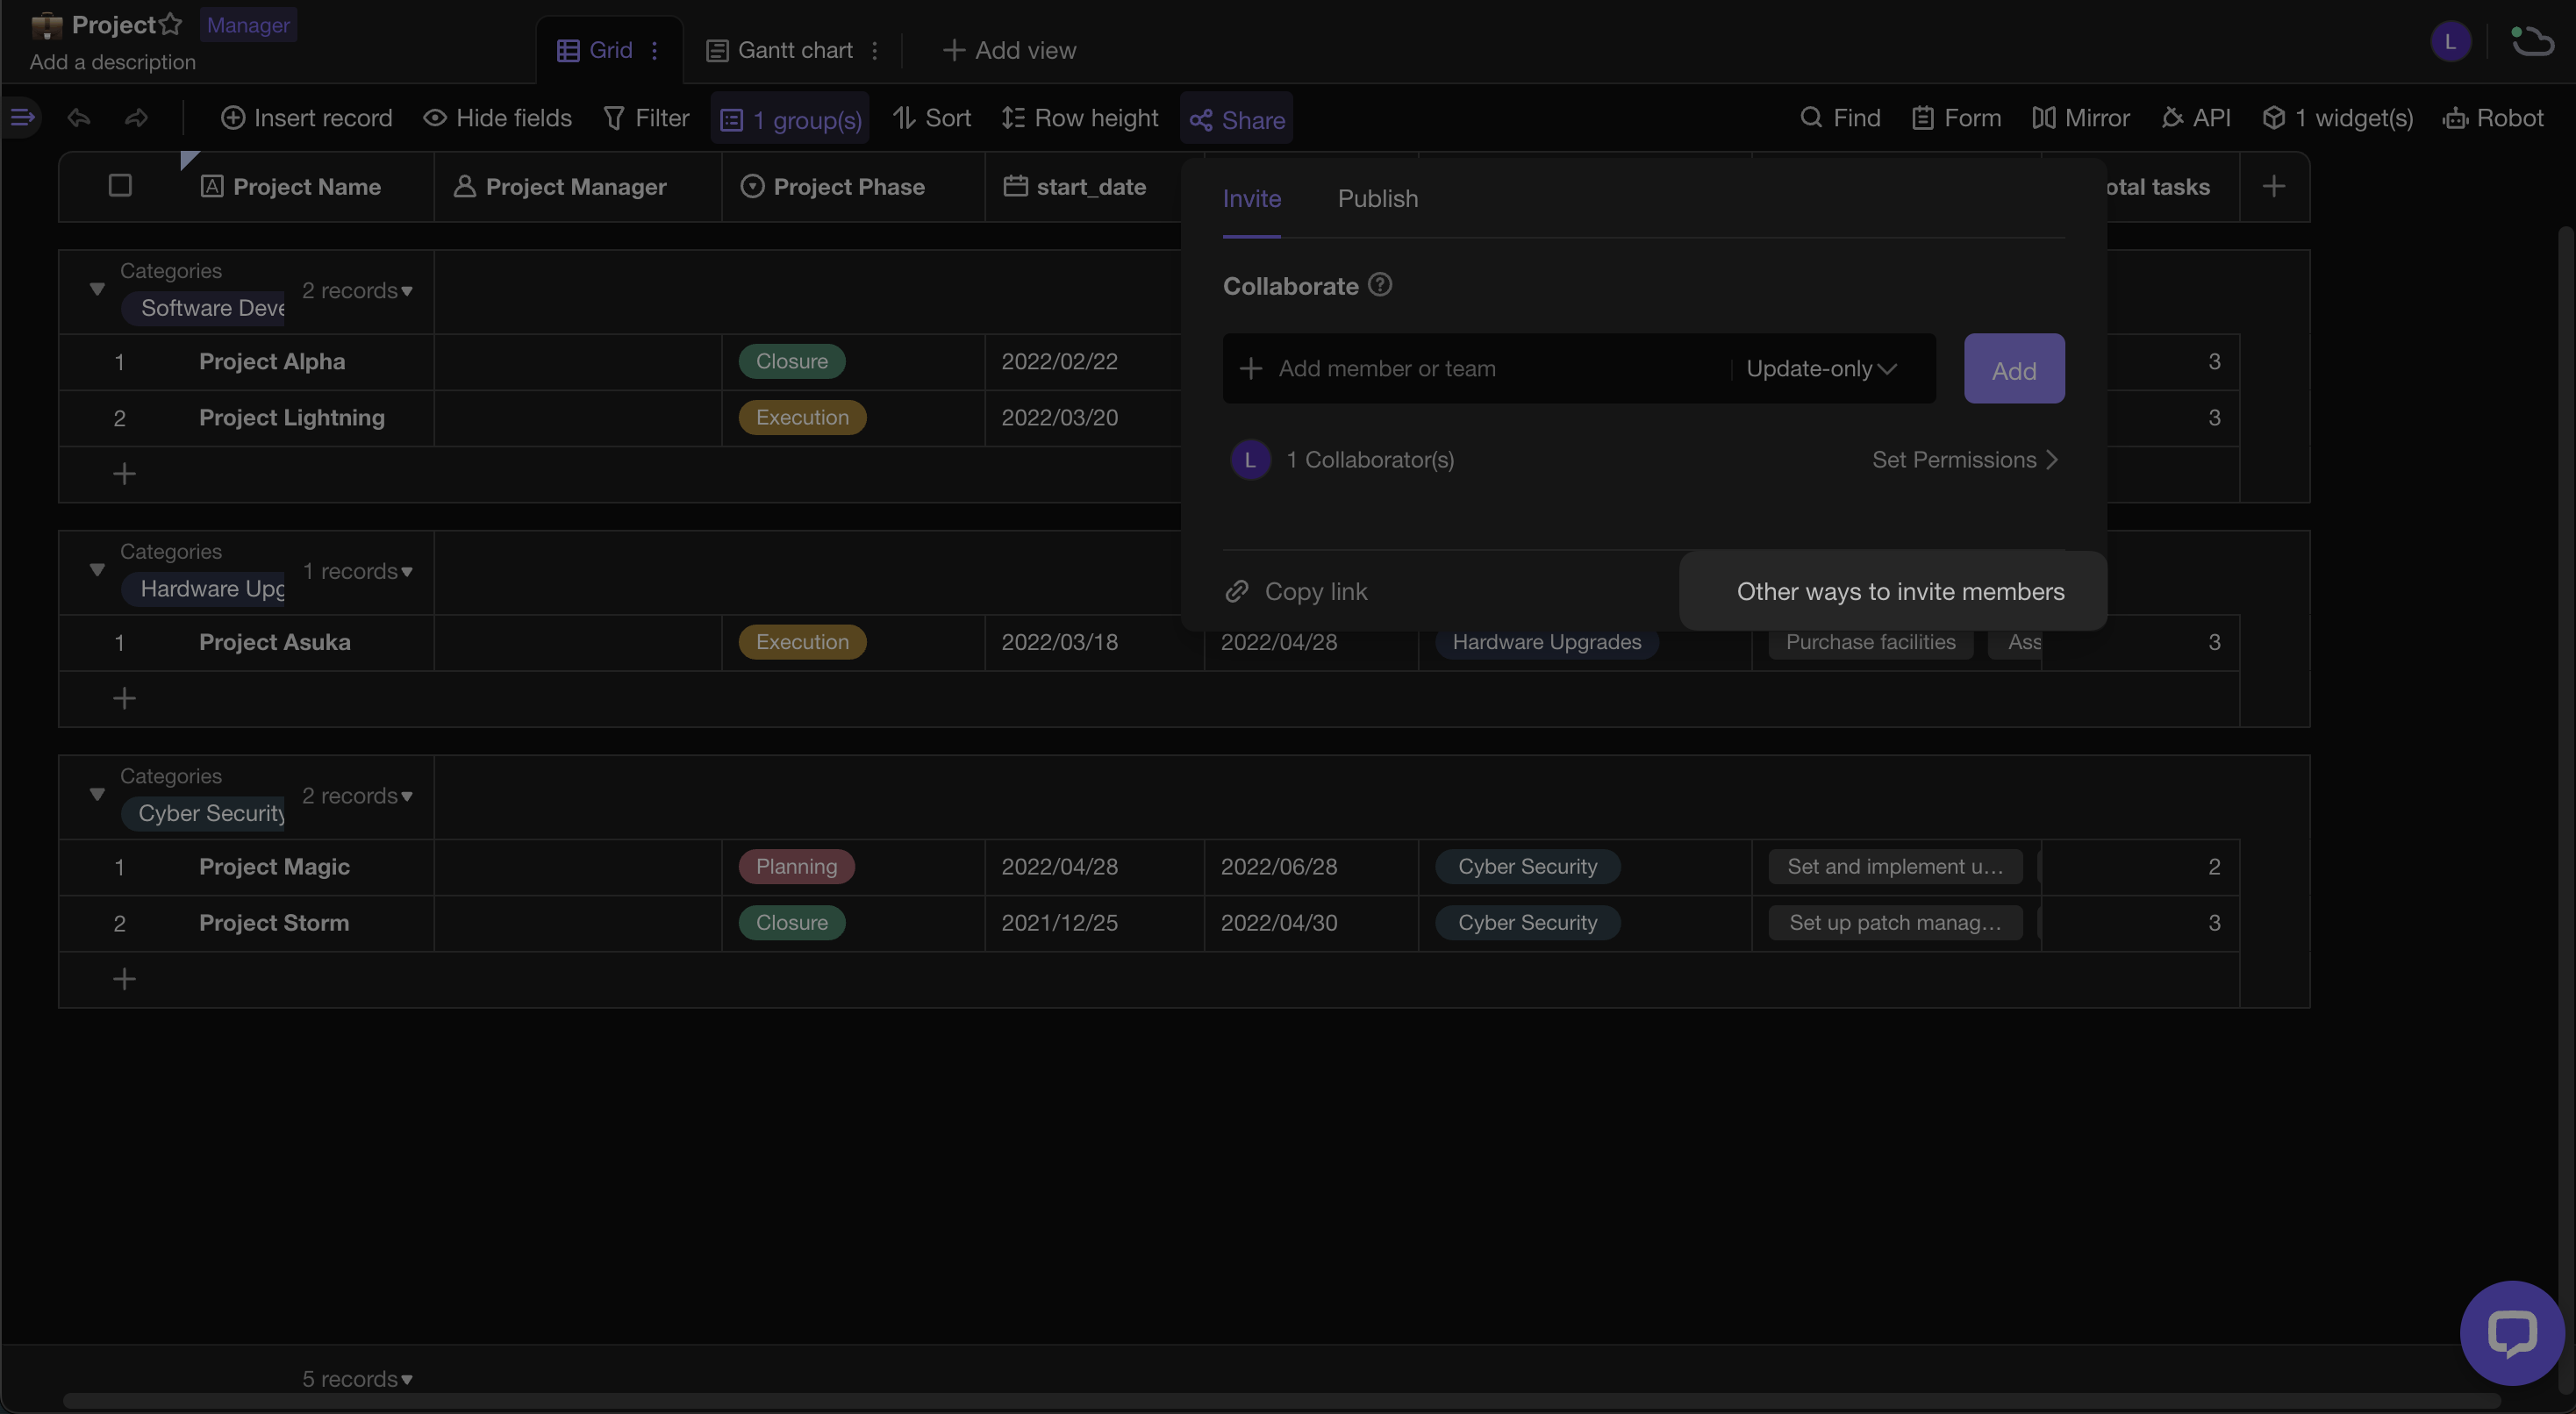The height and width of the screenshot is (1414, 2576).
Task: Click Copy link
Action: pos(1296,592)
